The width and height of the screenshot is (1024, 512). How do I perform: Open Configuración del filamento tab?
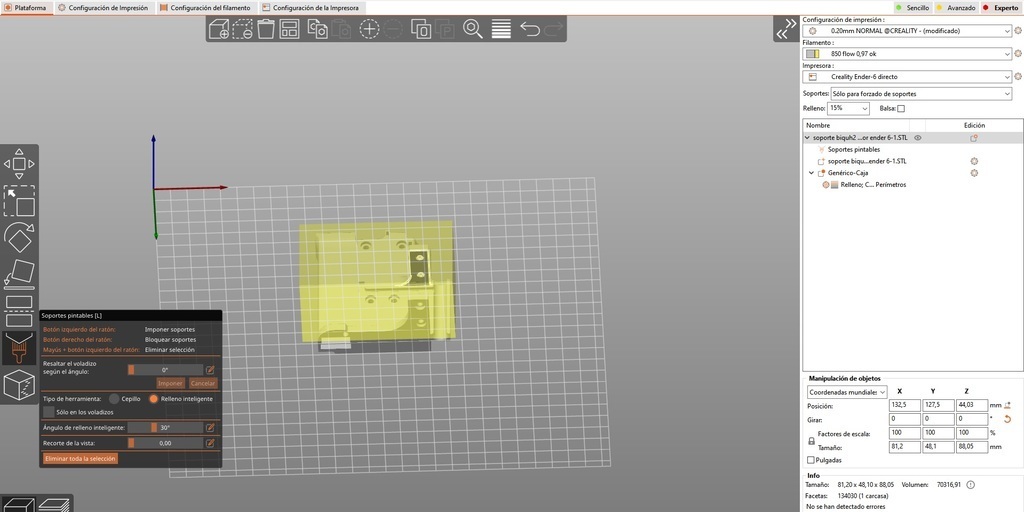[x=206, y=8]
